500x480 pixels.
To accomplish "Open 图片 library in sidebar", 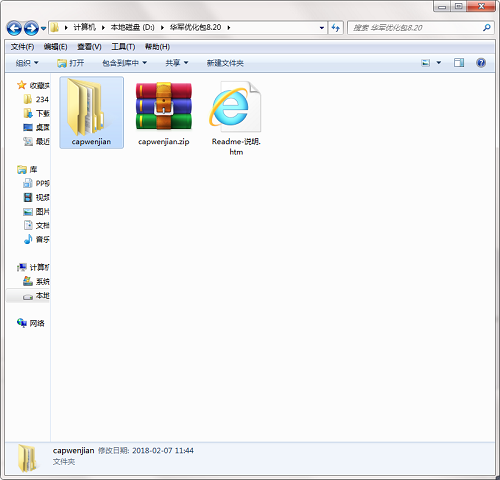I will (x=37, y=211).
